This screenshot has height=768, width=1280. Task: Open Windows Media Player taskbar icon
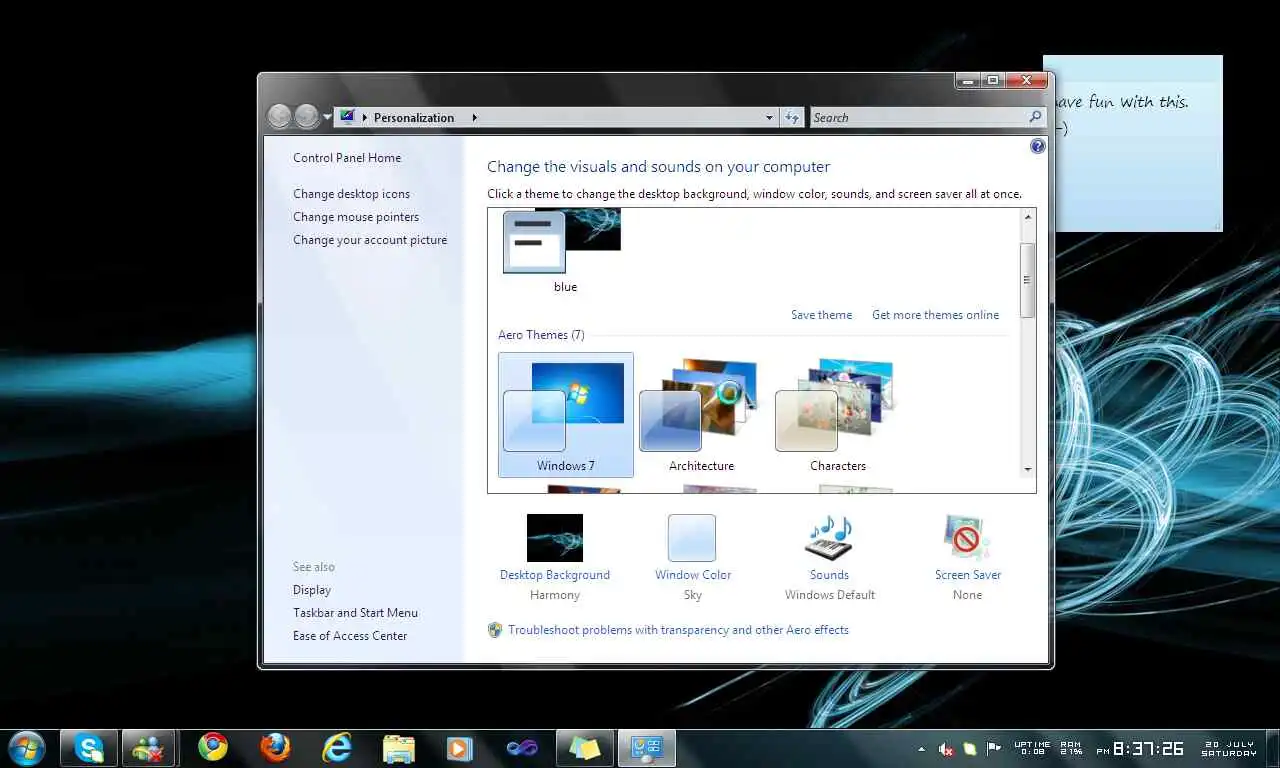460,748
